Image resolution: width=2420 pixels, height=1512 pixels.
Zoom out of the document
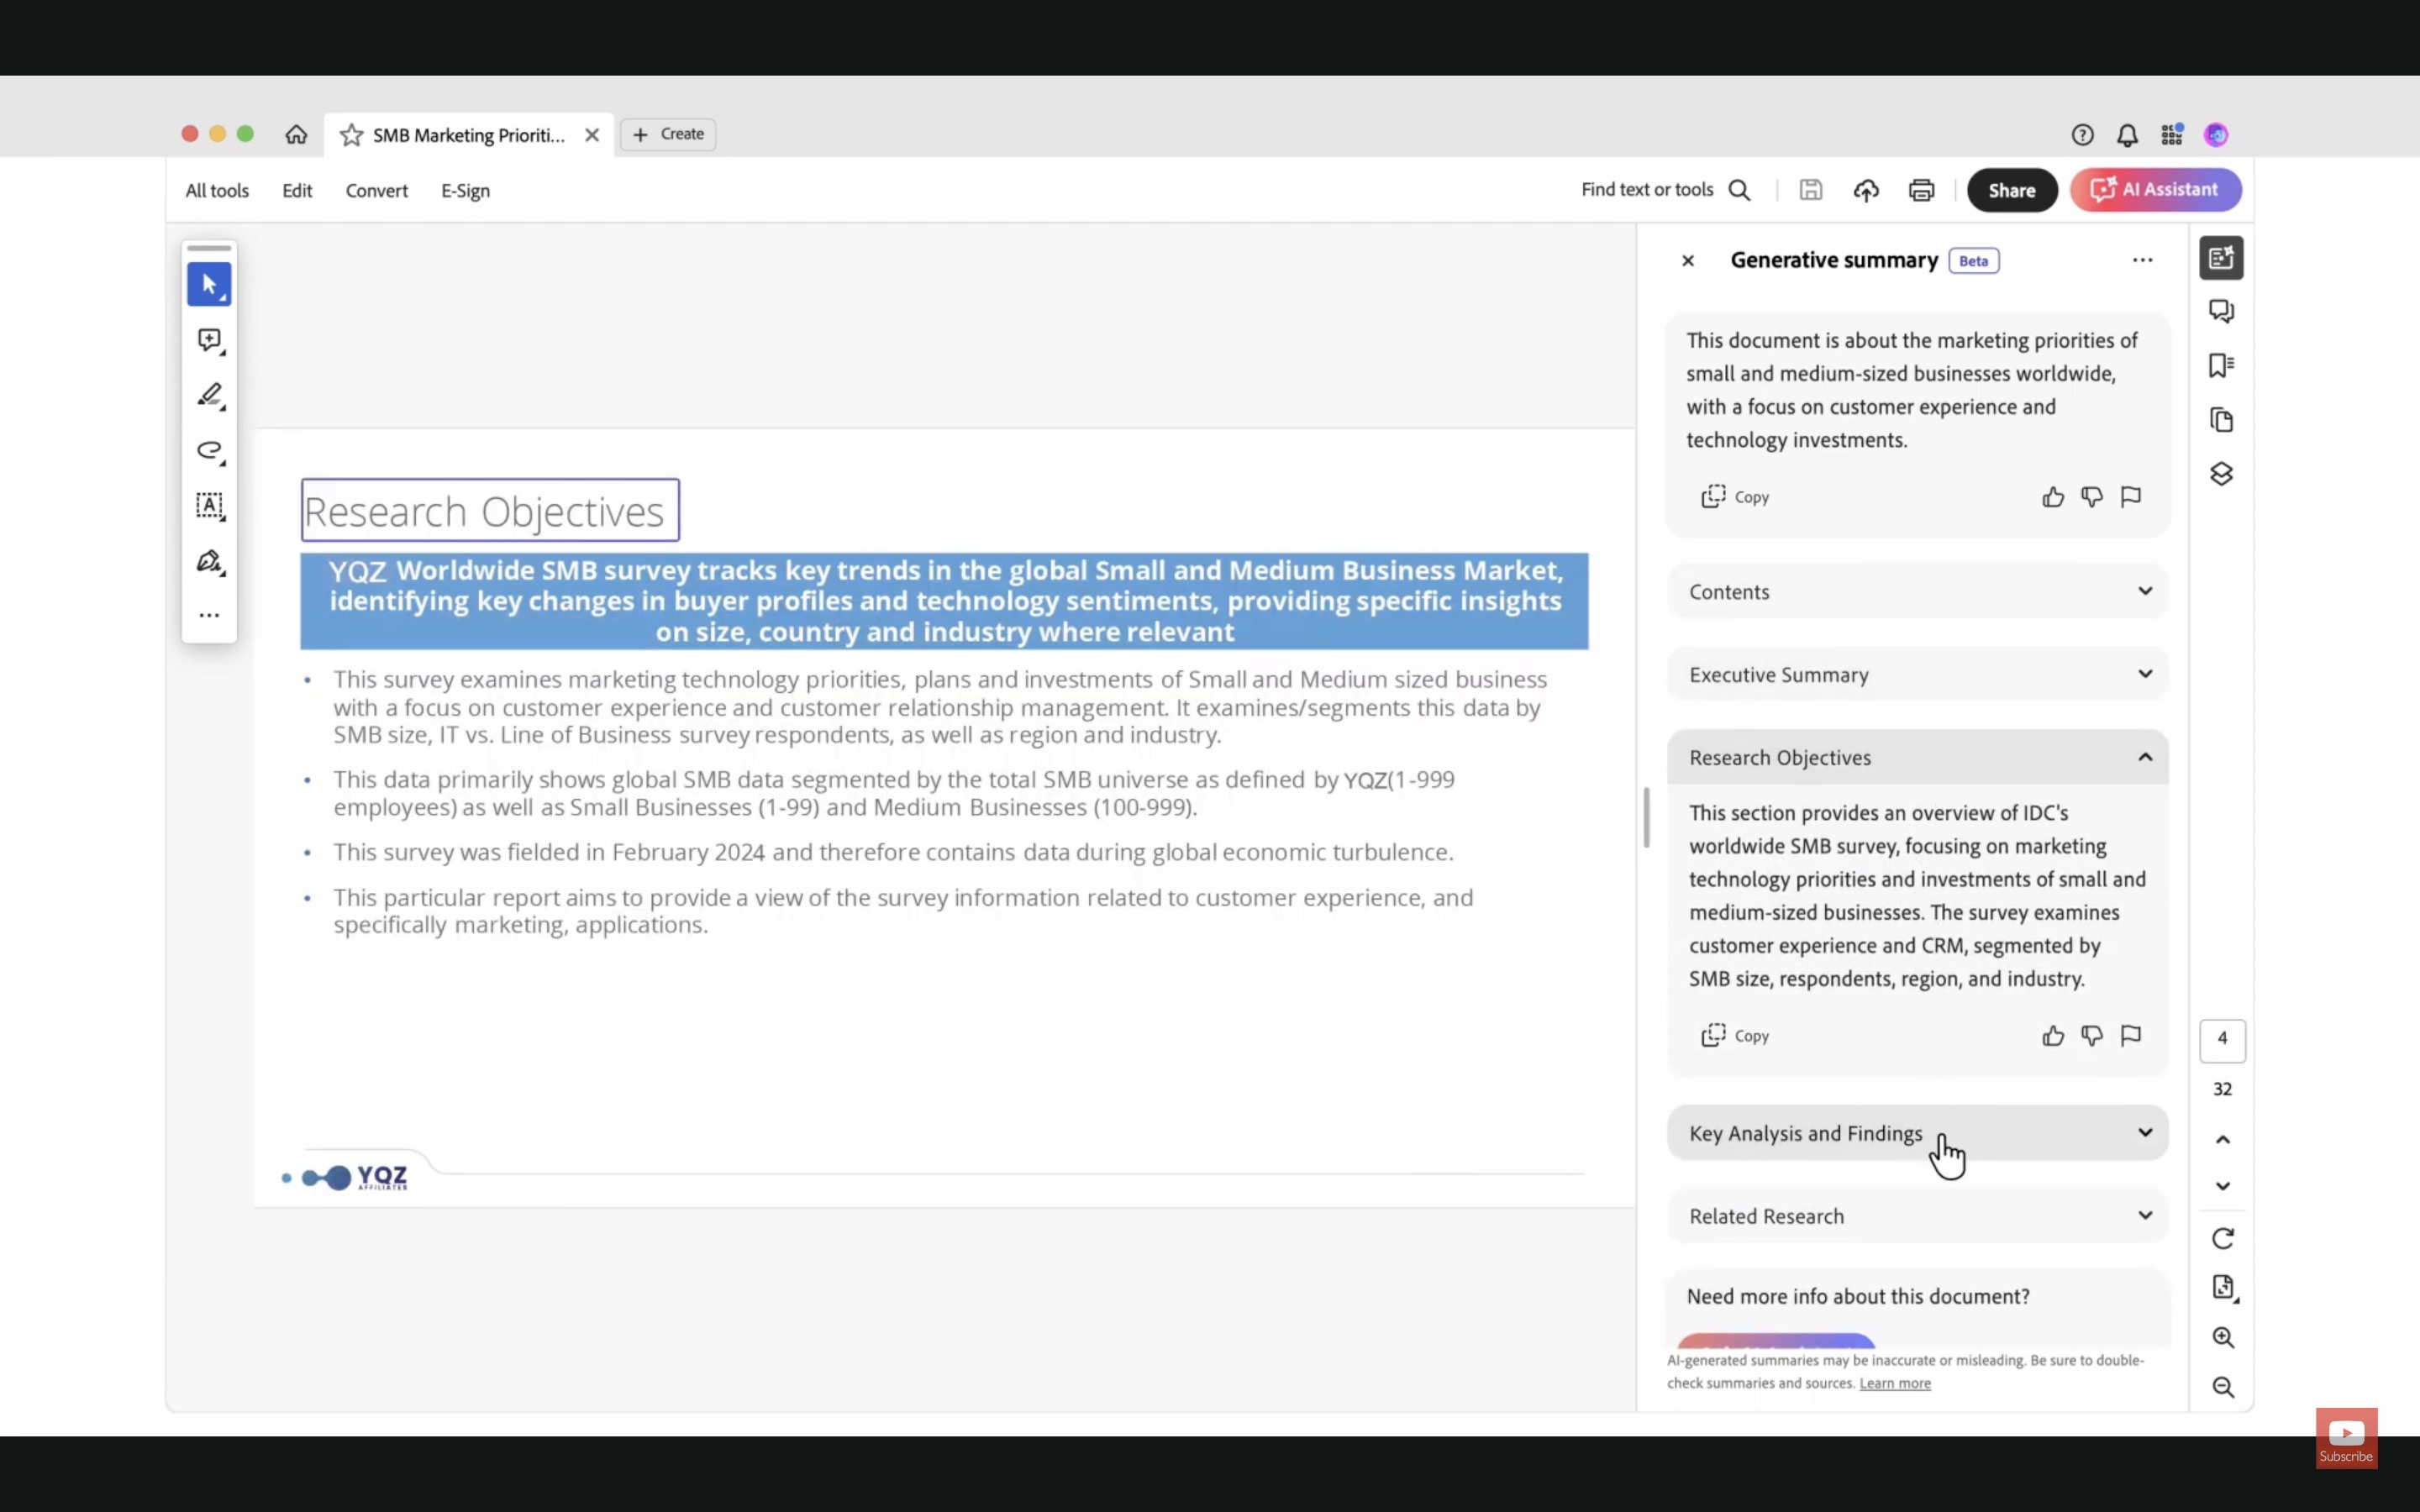point(2223,1388)
